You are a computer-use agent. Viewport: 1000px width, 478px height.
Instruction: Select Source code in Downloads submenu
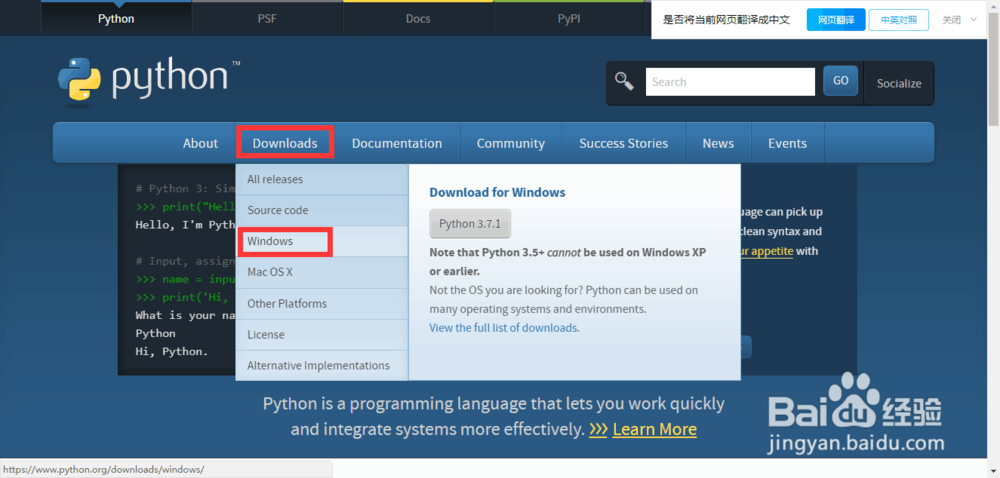(x=322, y=210)
